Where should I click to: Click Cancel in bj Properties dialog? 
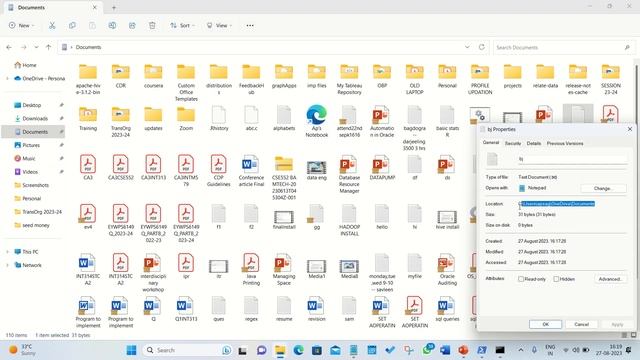(581, 324)
